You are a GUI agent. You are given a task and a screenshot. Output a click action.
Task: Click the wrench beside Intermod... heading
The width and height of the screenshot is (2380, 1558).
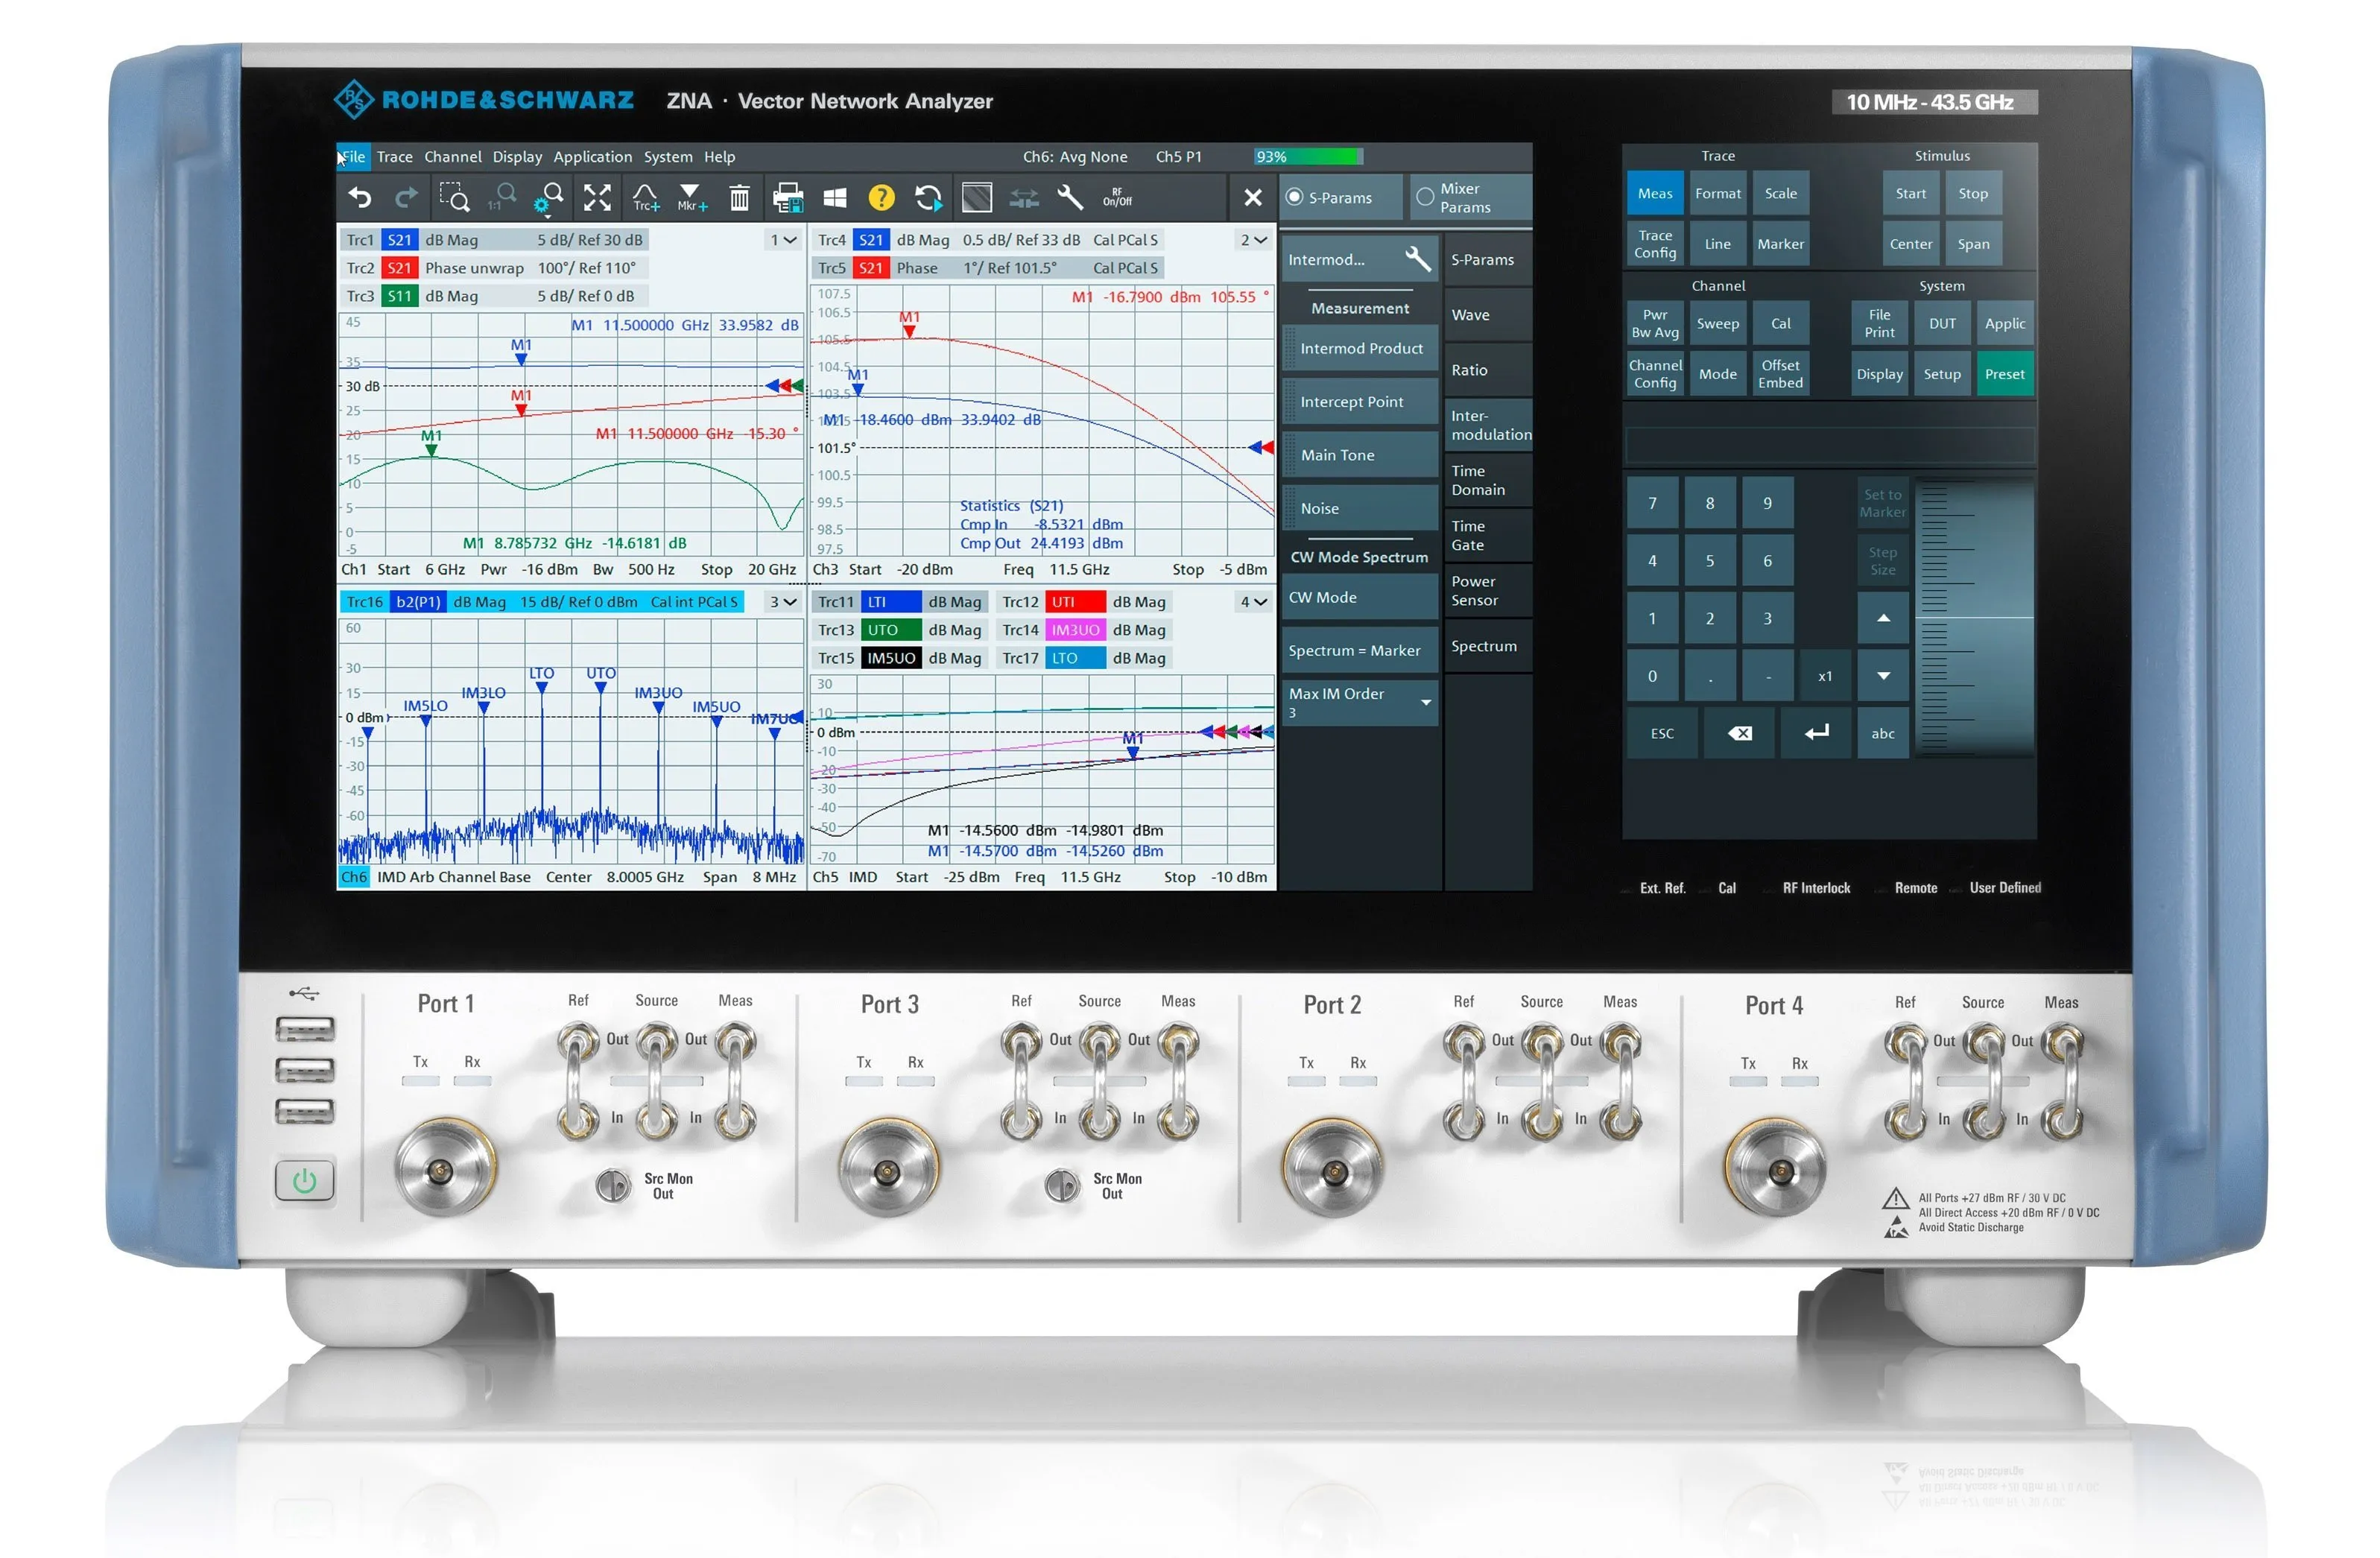click(x=1417, y=259)
